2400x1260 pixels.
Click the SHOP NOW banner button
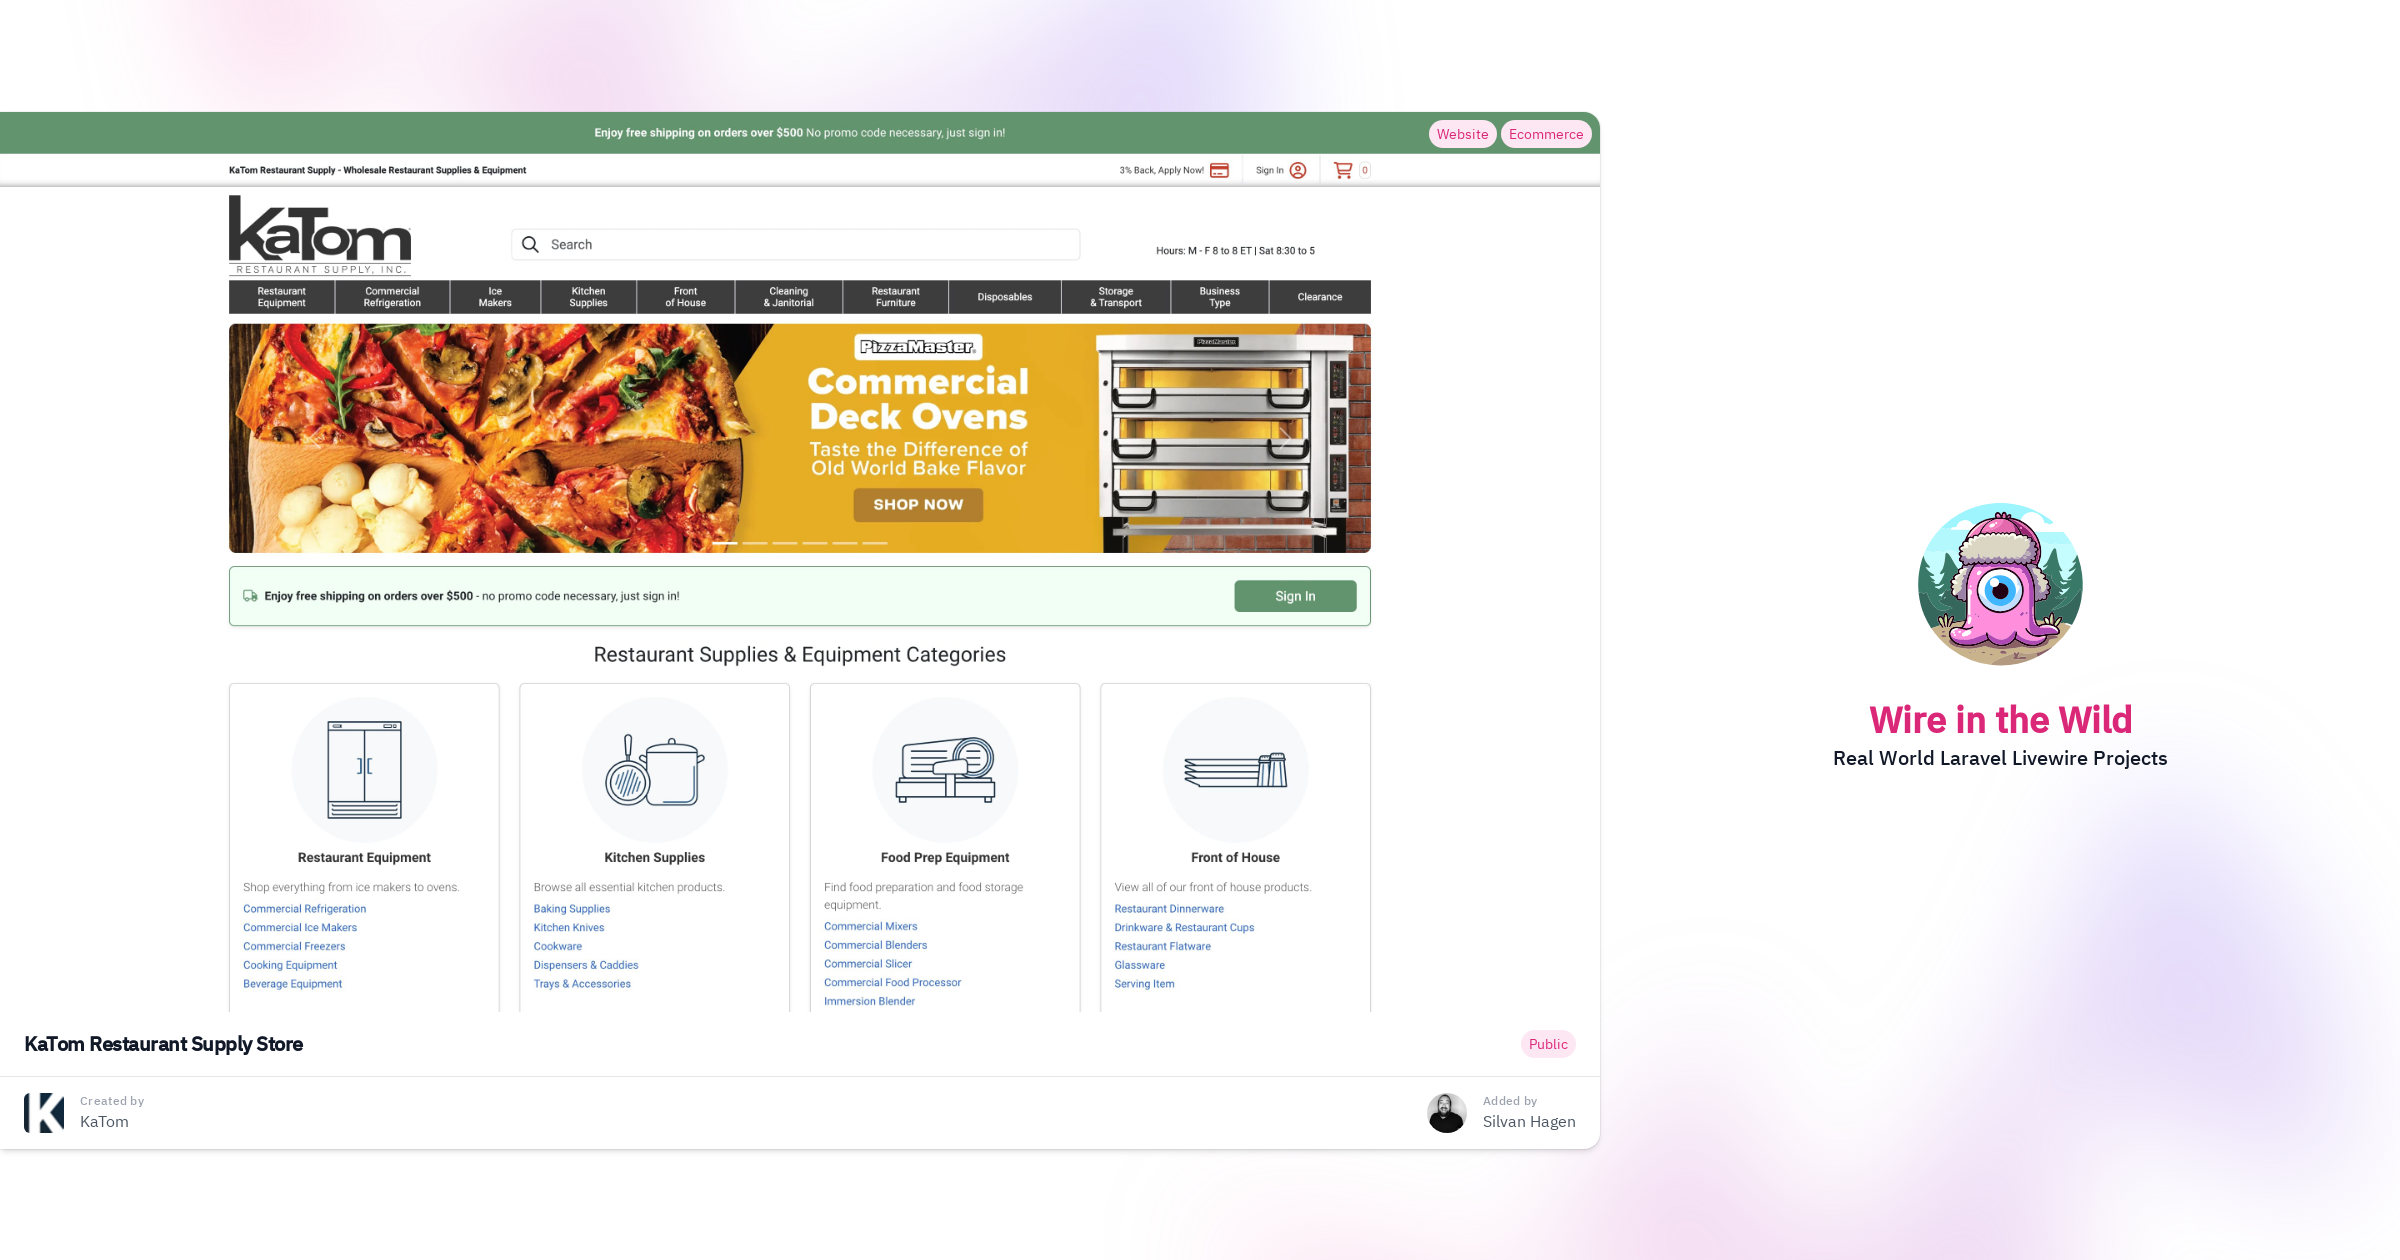pyautogui.click(x=918, y=505)
